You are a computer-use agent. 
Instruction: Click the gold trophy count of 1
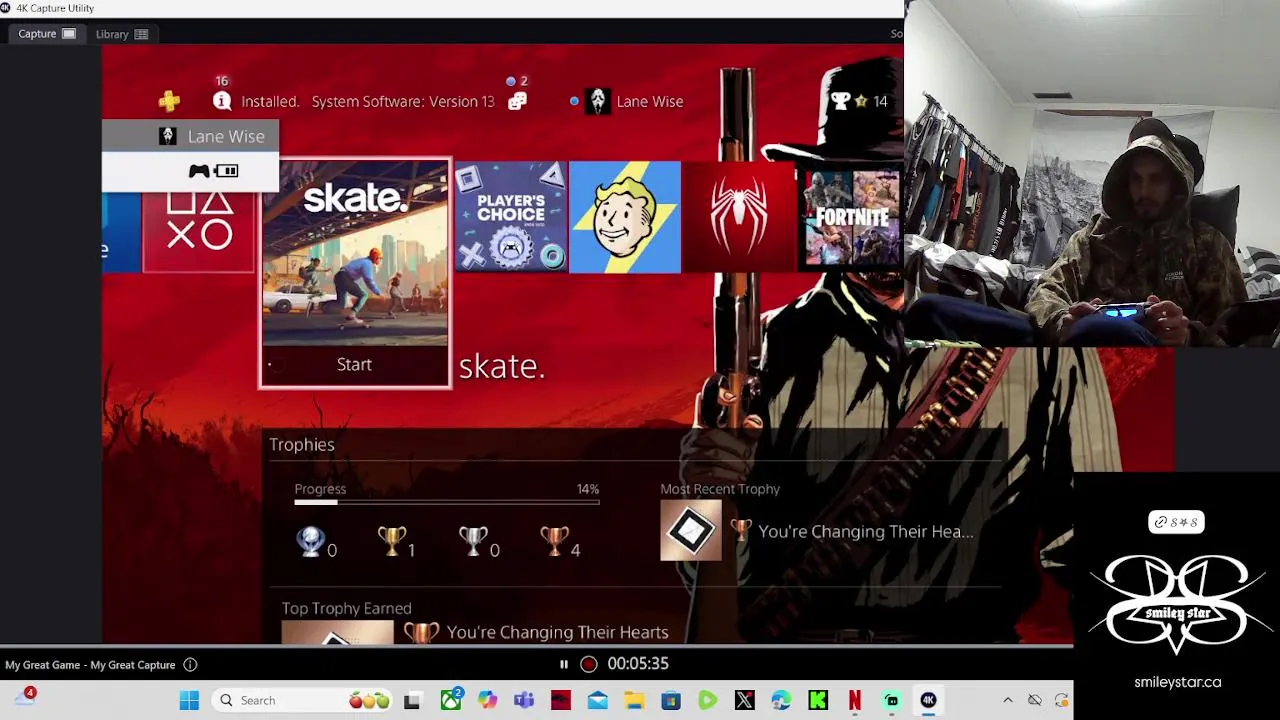pyautogui.click(x=397, y=543)
